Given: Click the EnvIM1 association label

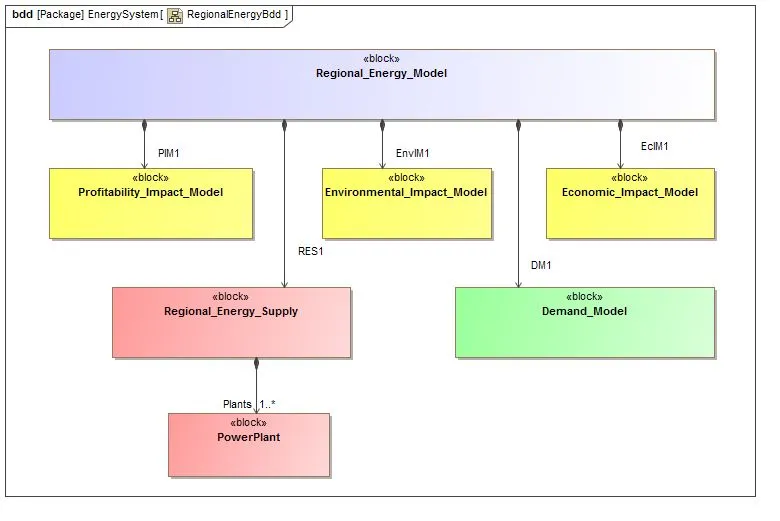Looking at the screenshot, I should pyautogui.click(x=412, y=153).
